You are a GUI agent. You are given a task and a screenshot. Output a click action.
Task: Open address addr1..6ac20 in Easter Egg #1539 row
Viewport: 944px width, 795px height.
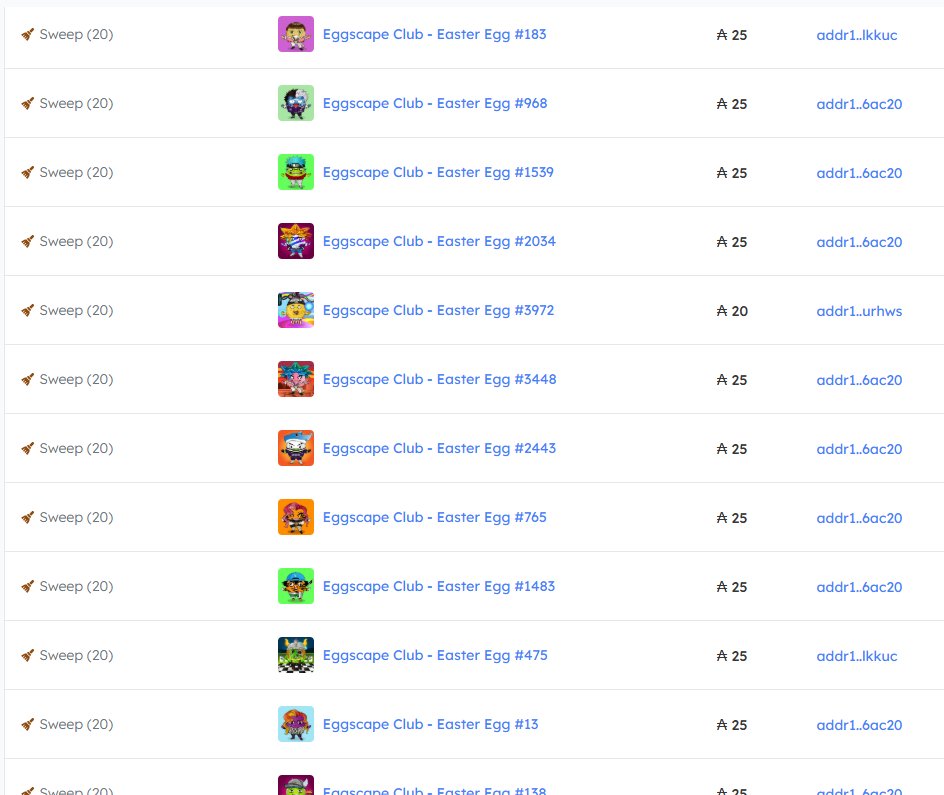click(859, 173)
